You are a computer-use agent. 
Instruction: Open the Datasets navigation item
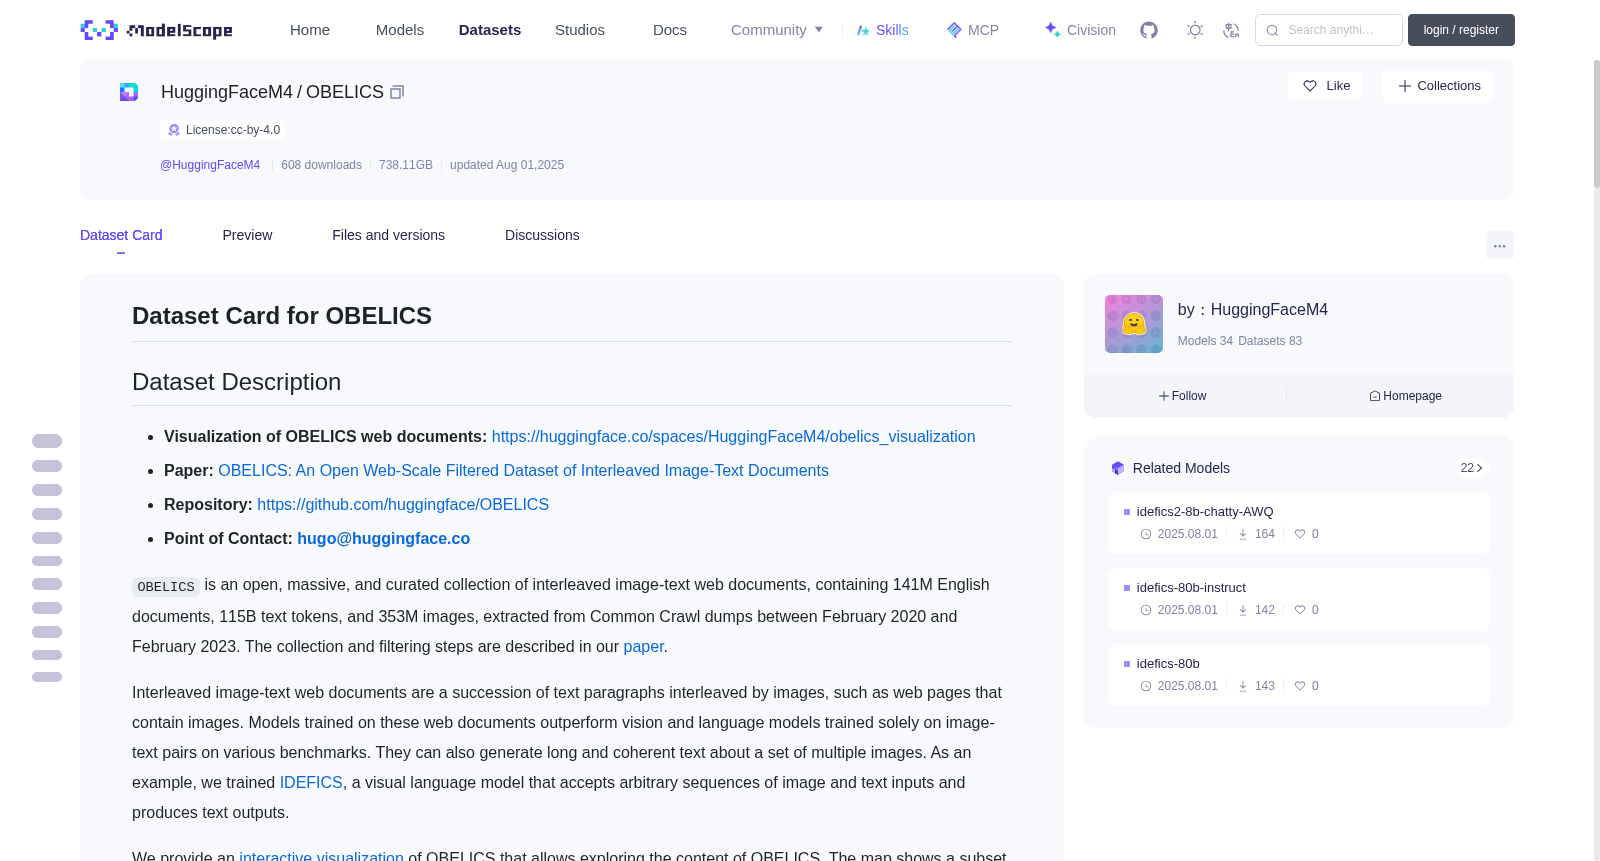(x=490, y=30)
